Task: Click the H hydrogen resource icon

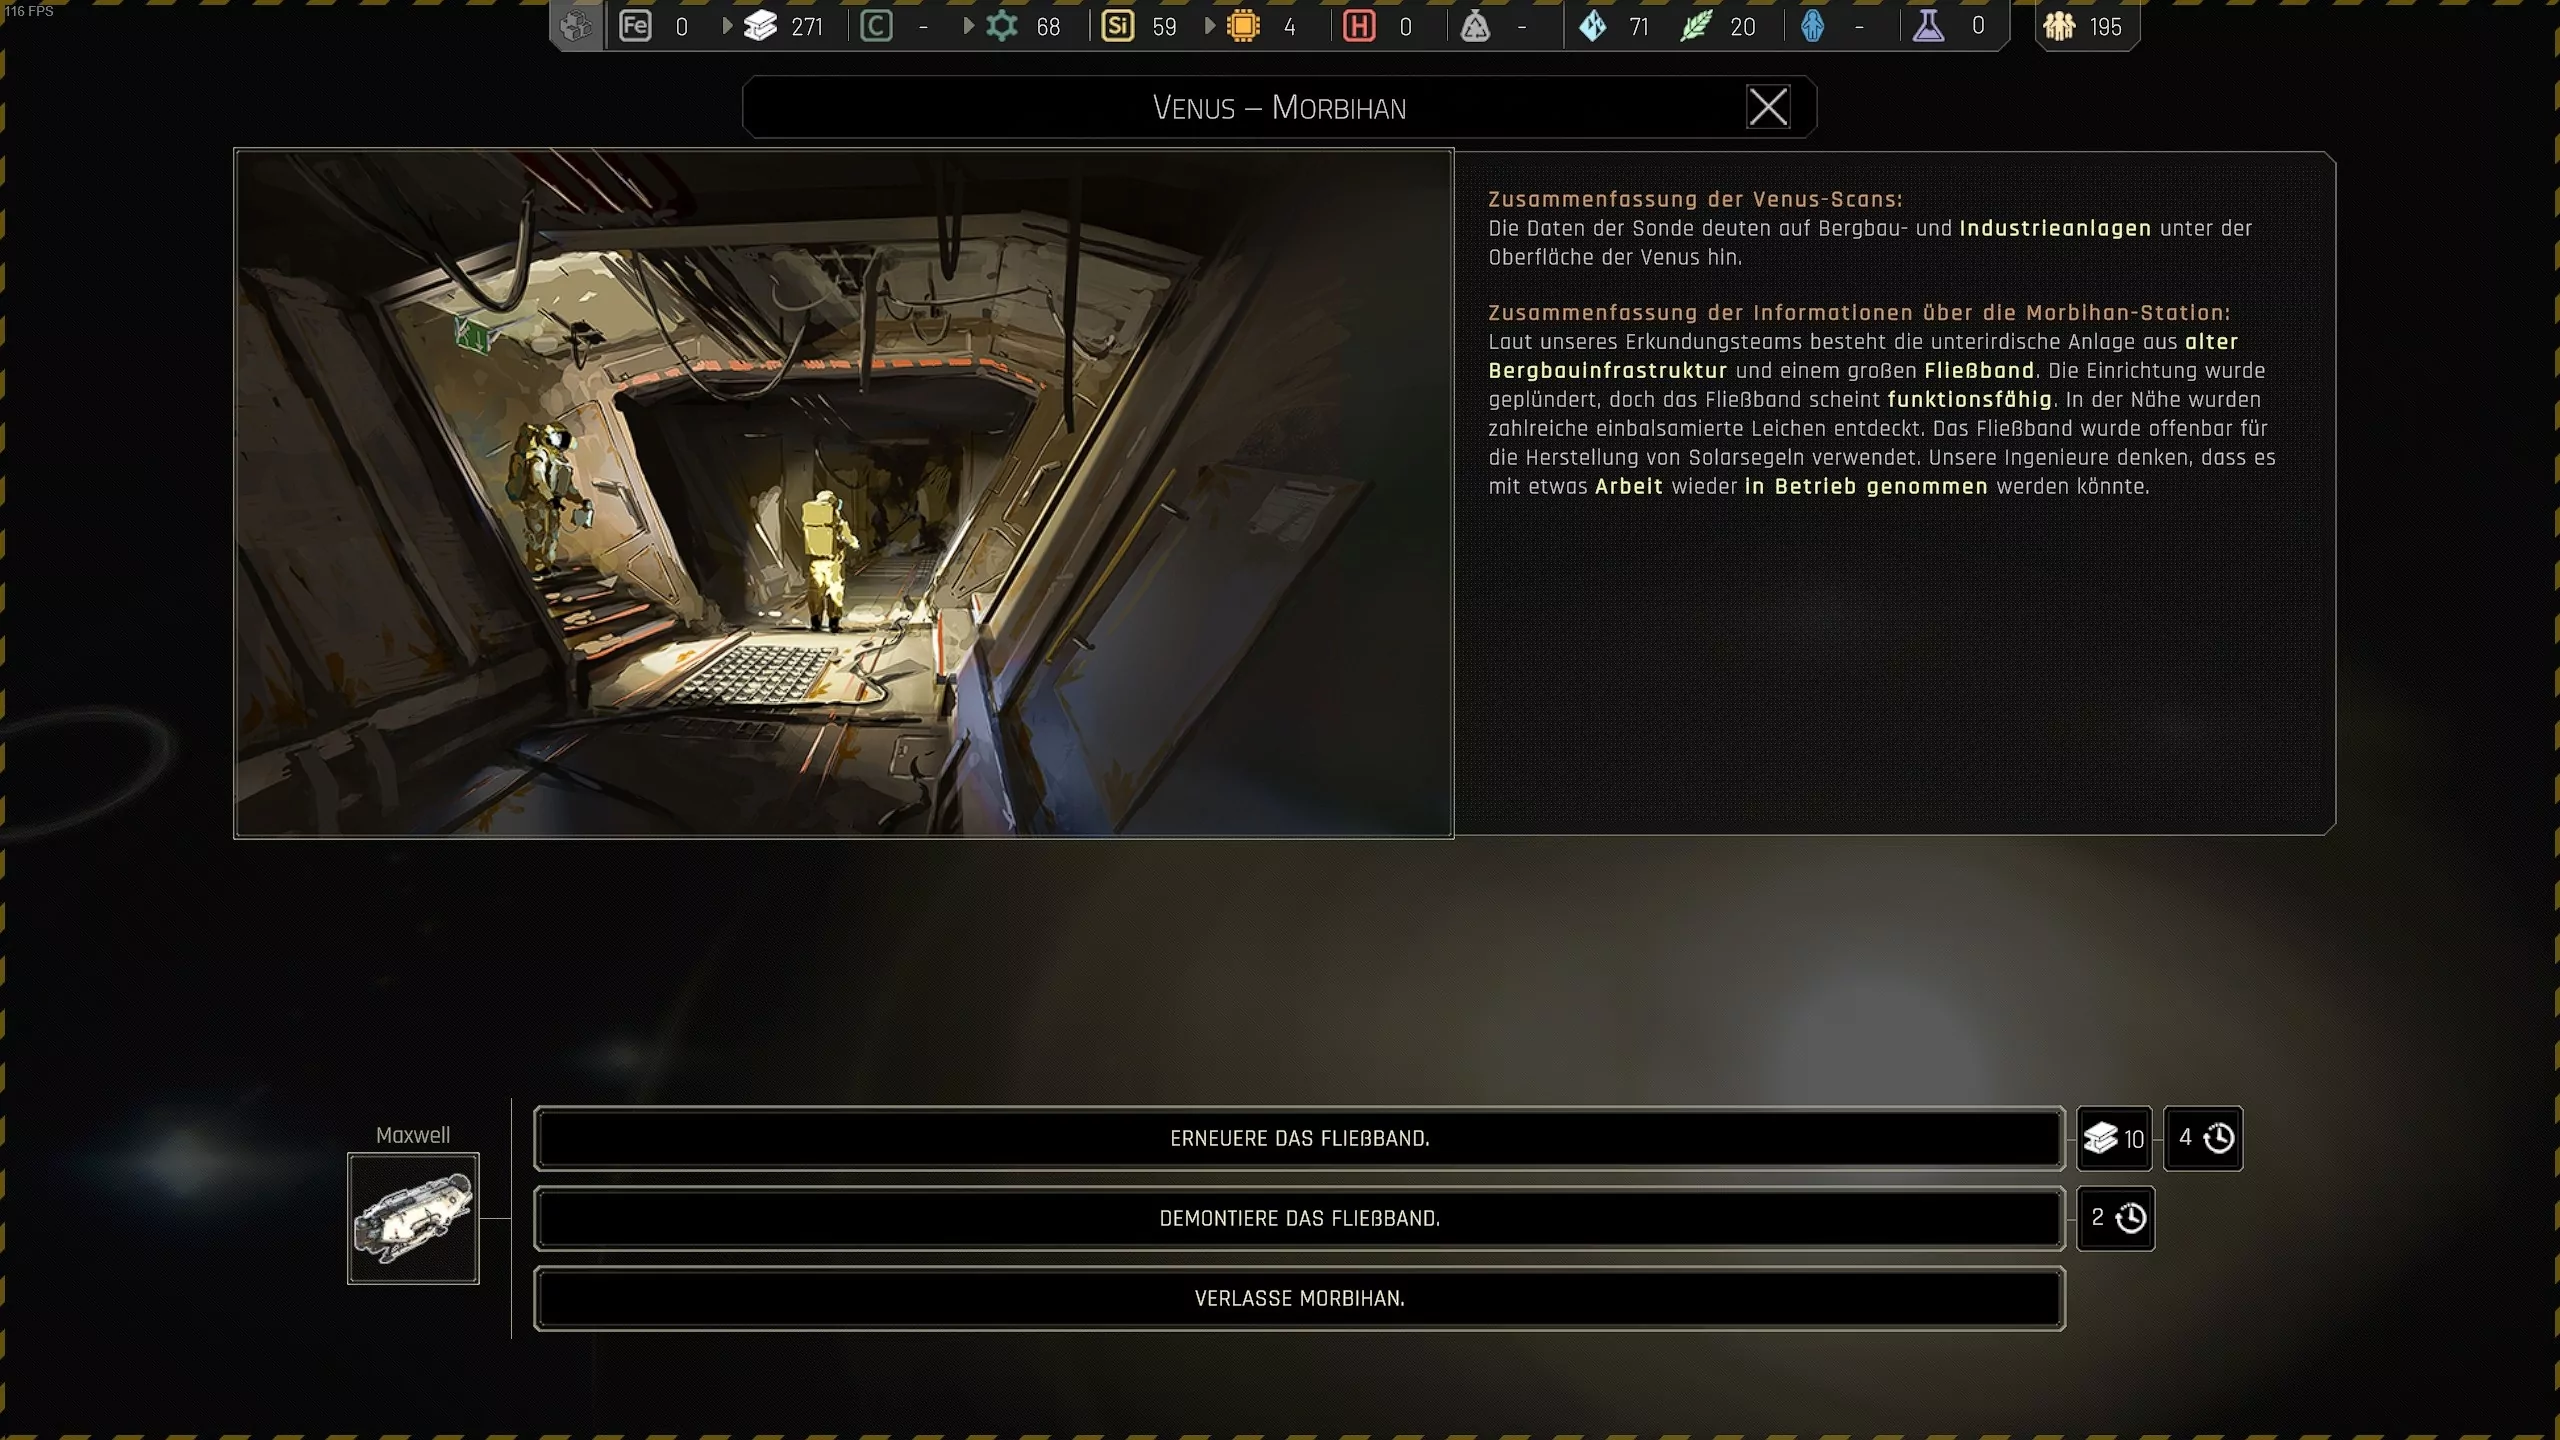Action: [1359, 26]
